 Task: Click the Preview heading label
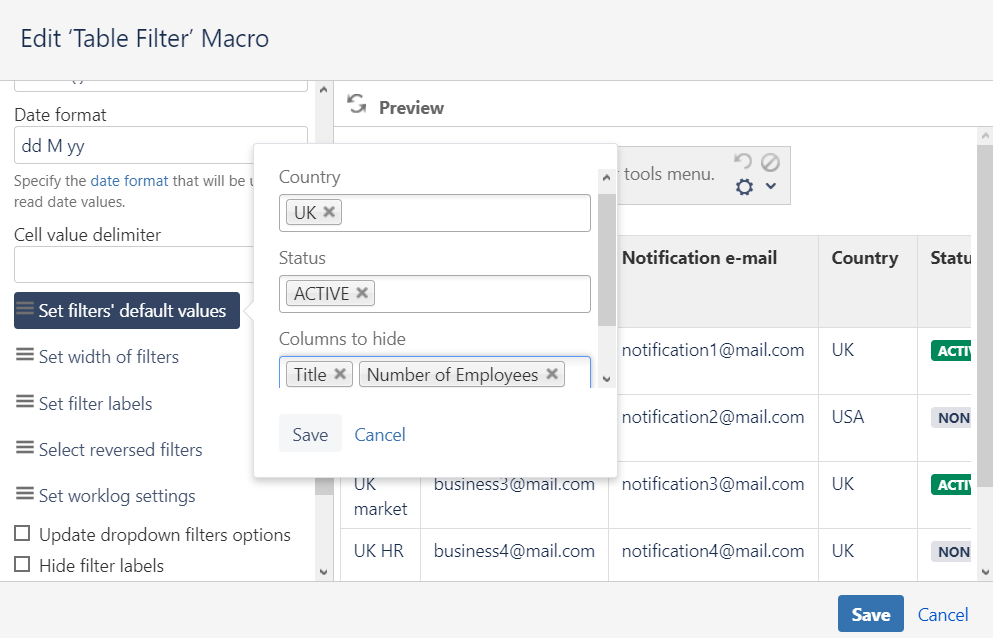pos(412,108)
